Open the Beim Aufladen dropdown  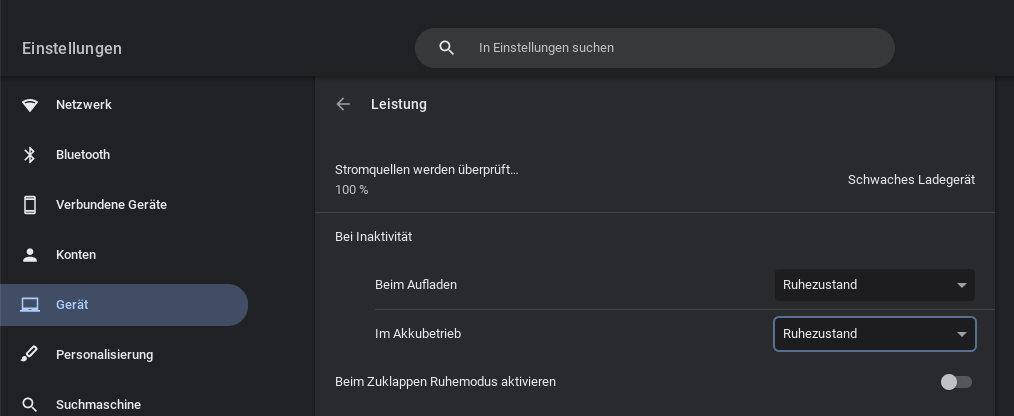pyautogui.click(x=874, y=285)
